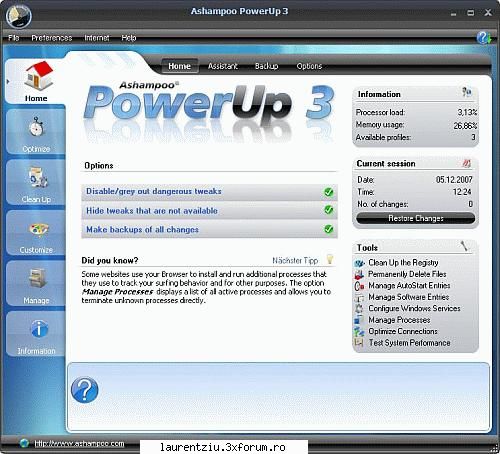This screenshot has height=454, width=500.
Task: Open Configure Windows Services tool
Action: tap(414, 308)
